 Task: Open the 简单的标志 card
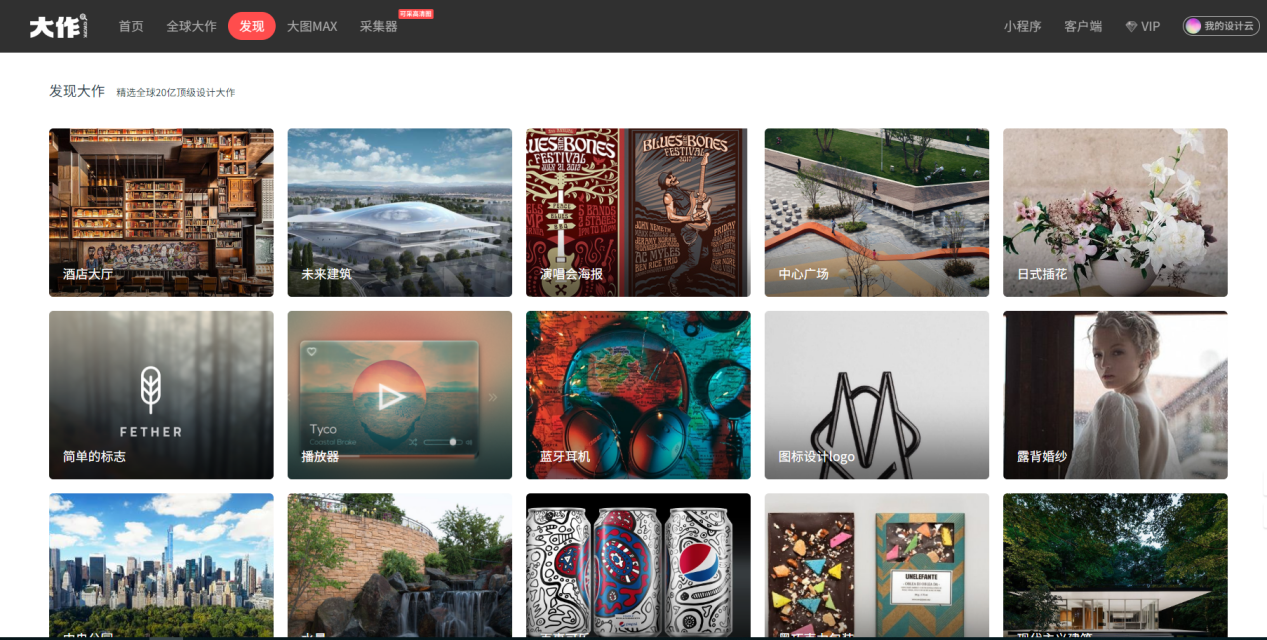point(161,395)
